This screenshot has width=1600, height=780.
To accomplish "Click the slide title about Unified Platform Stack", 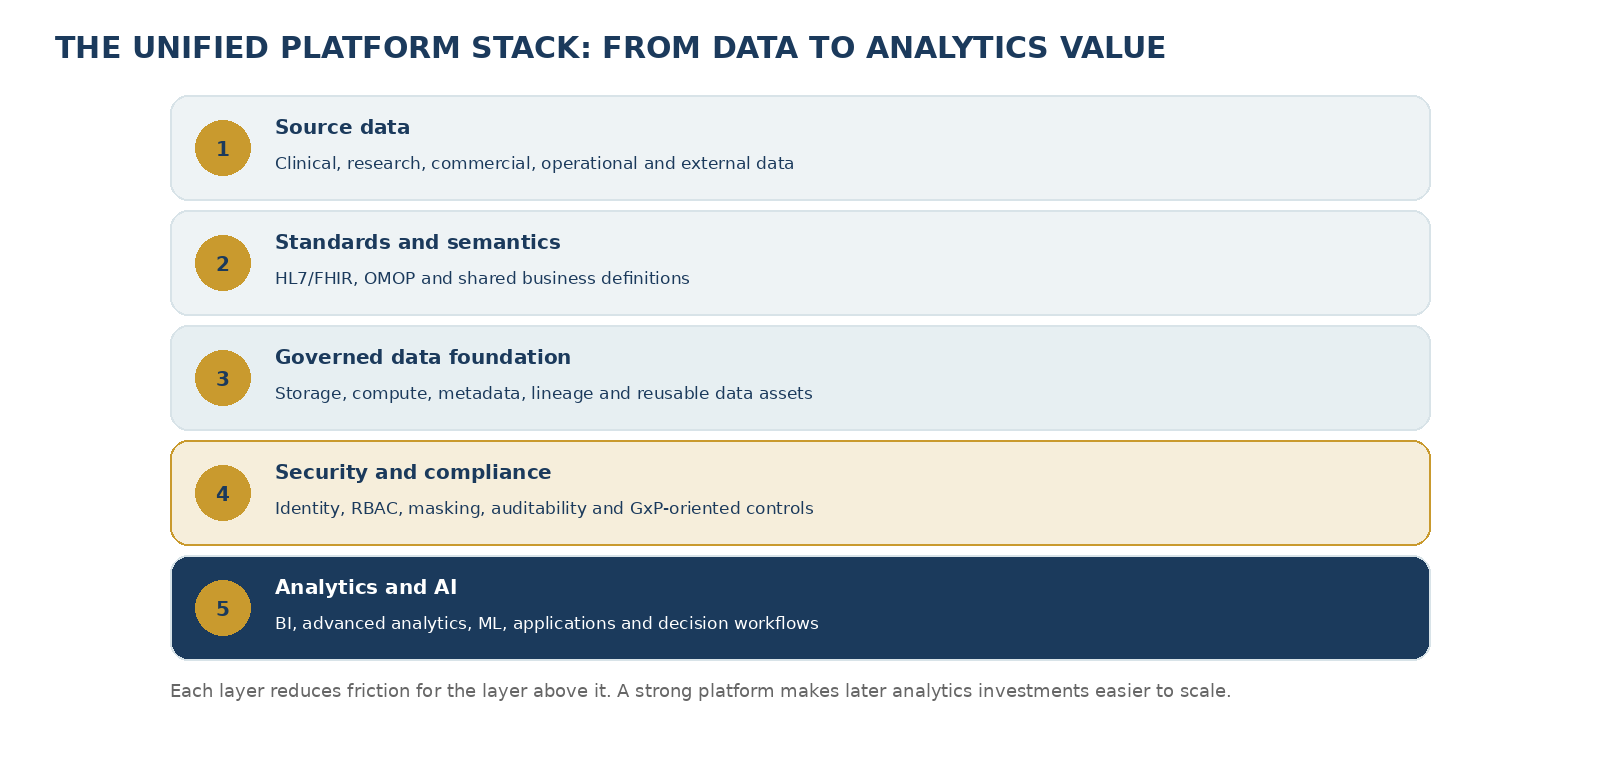I will click(610, 48).
